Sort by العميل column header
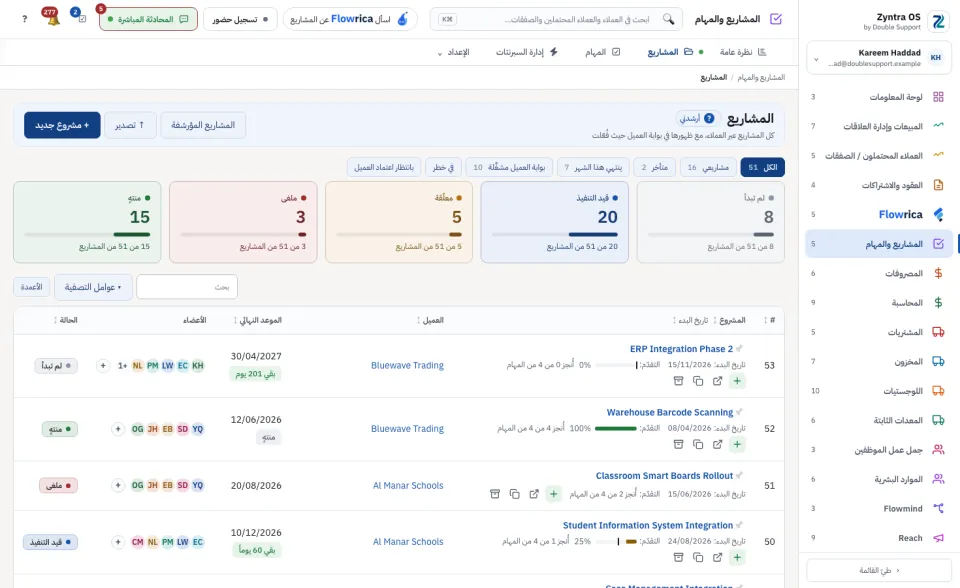Image resolution: width=960 pixels, height=588 pixels. coord(430,320)
